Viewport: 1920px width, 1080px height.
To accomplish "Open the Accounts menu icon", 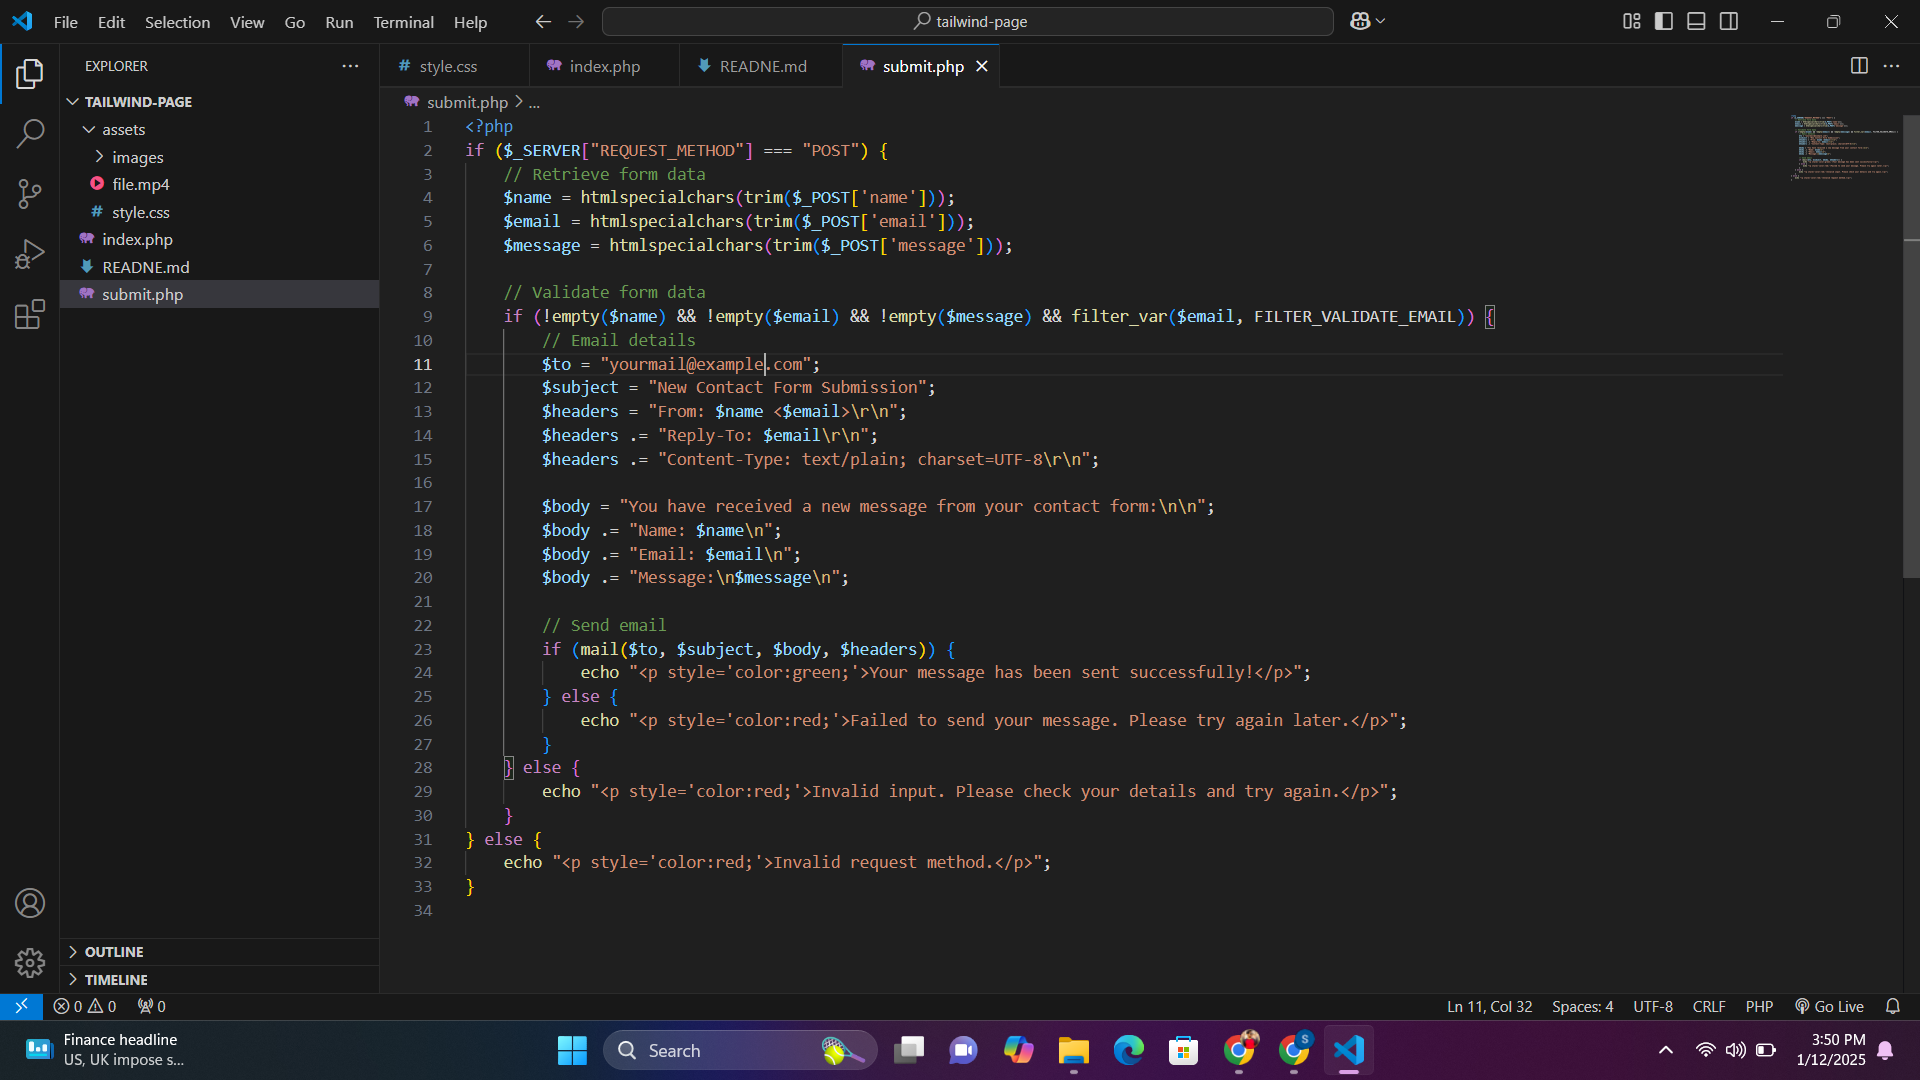I will 30,903.
